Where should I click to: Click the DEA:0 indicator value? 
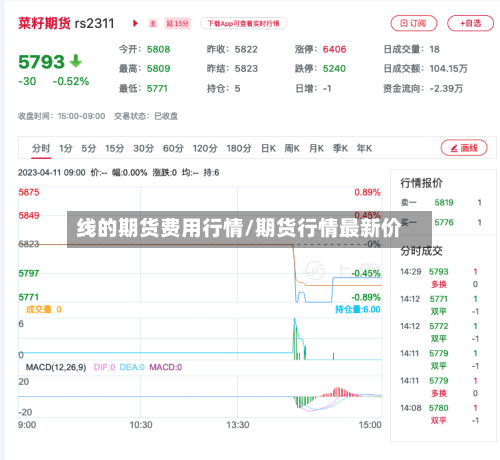[132, 367]
